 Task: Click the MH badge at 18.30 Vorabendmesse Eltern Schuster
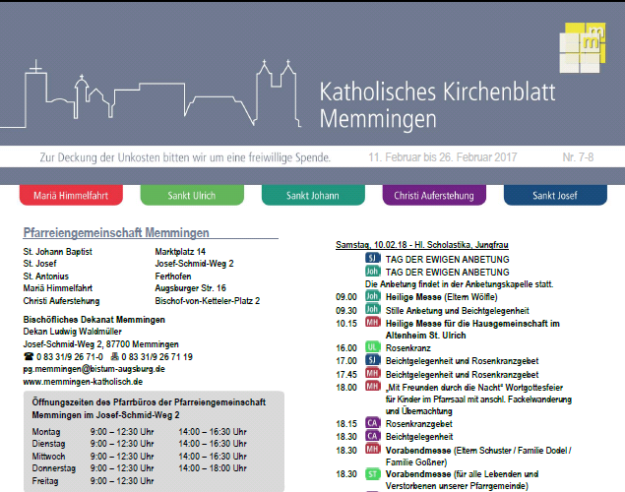tap(372, 449)
